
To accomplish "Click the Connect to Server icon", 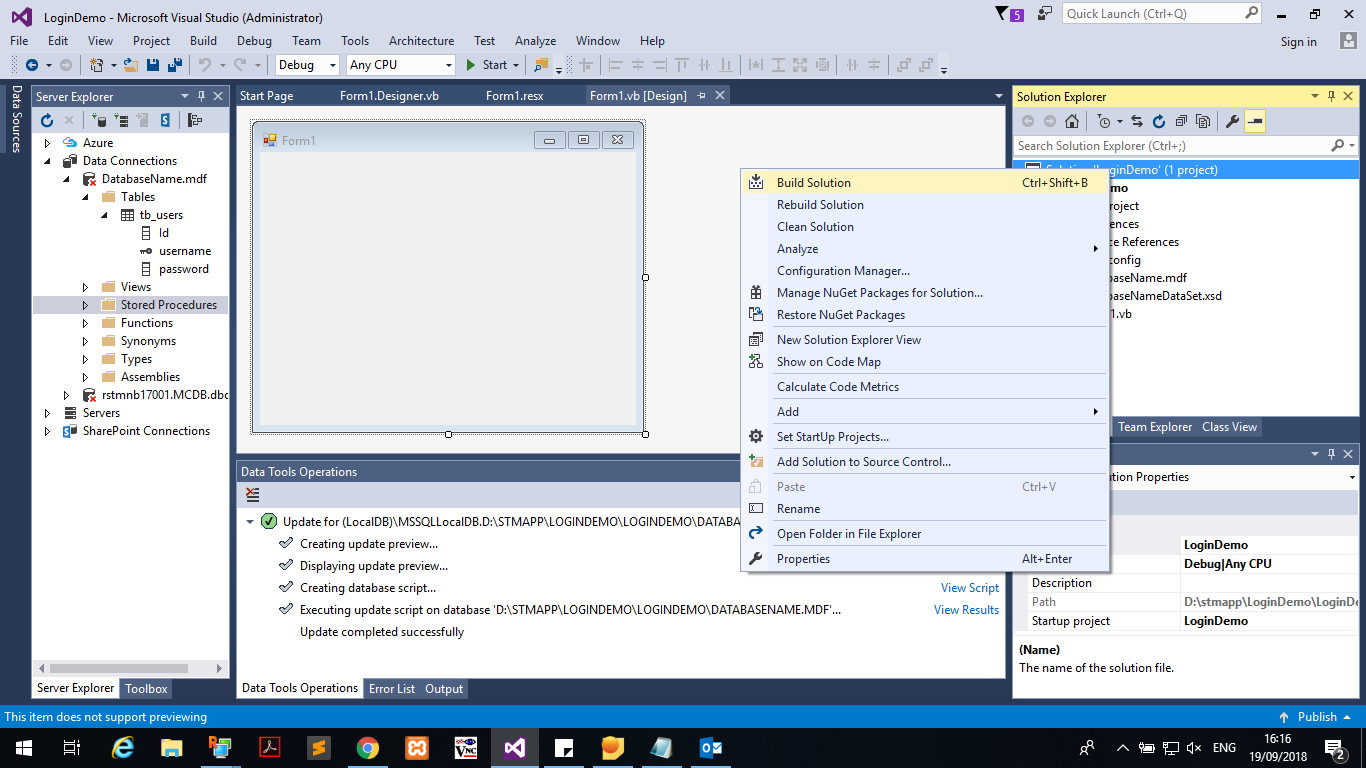I will 122,119.
